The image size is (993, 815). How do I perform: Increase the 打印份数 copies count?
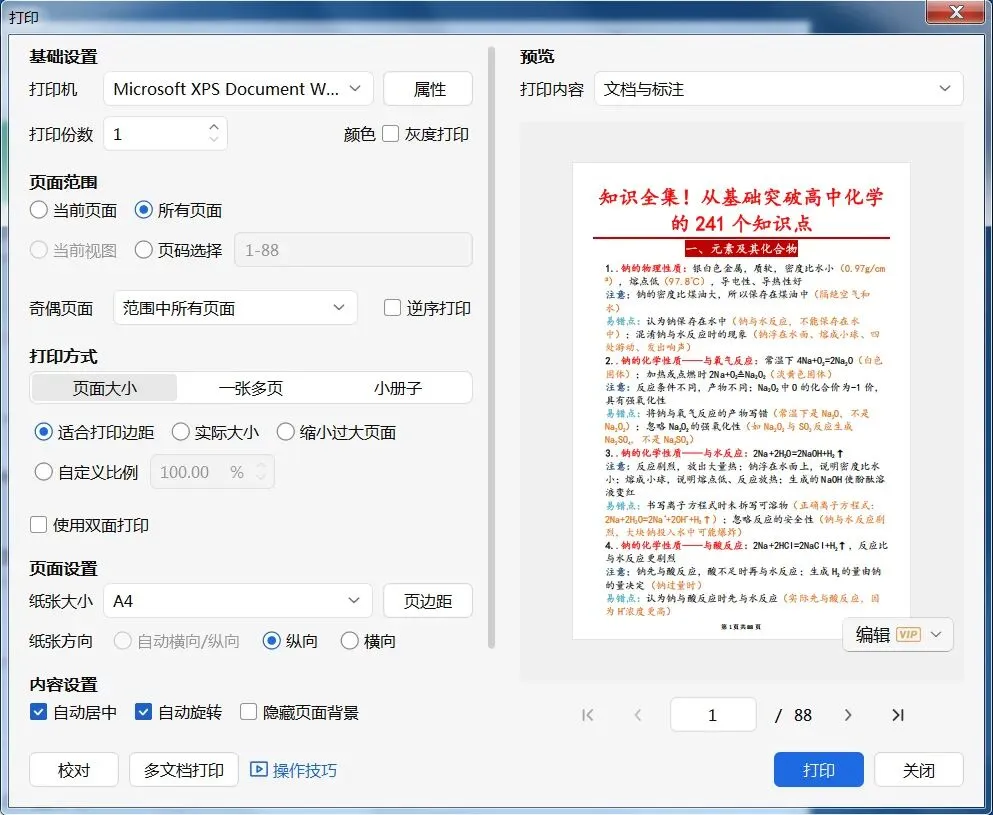214,127
